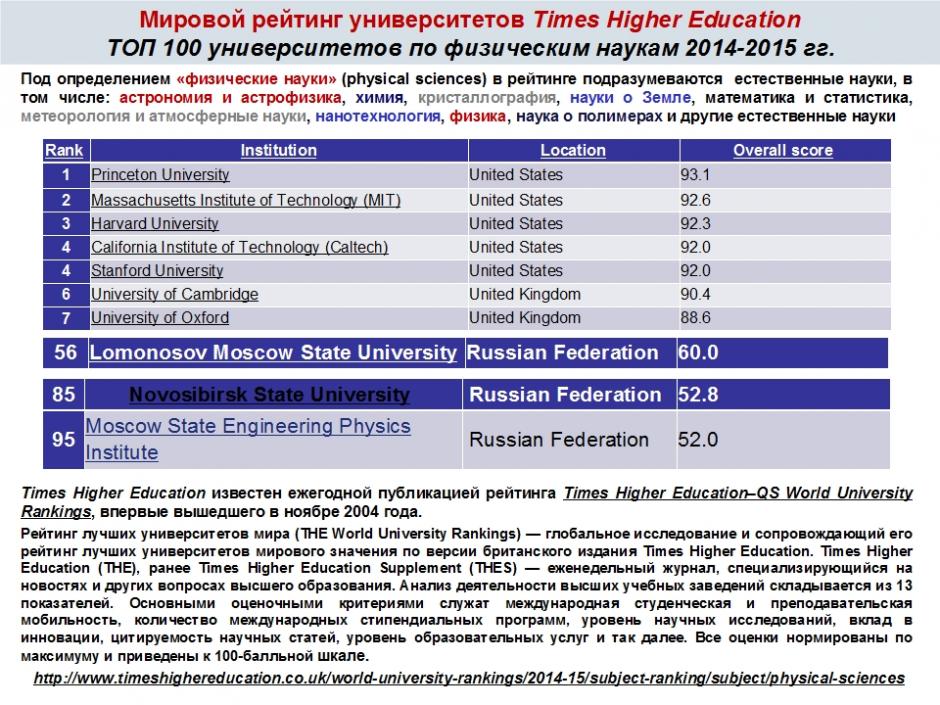Click rank cell 7 for Oxford

click(66, 318)
